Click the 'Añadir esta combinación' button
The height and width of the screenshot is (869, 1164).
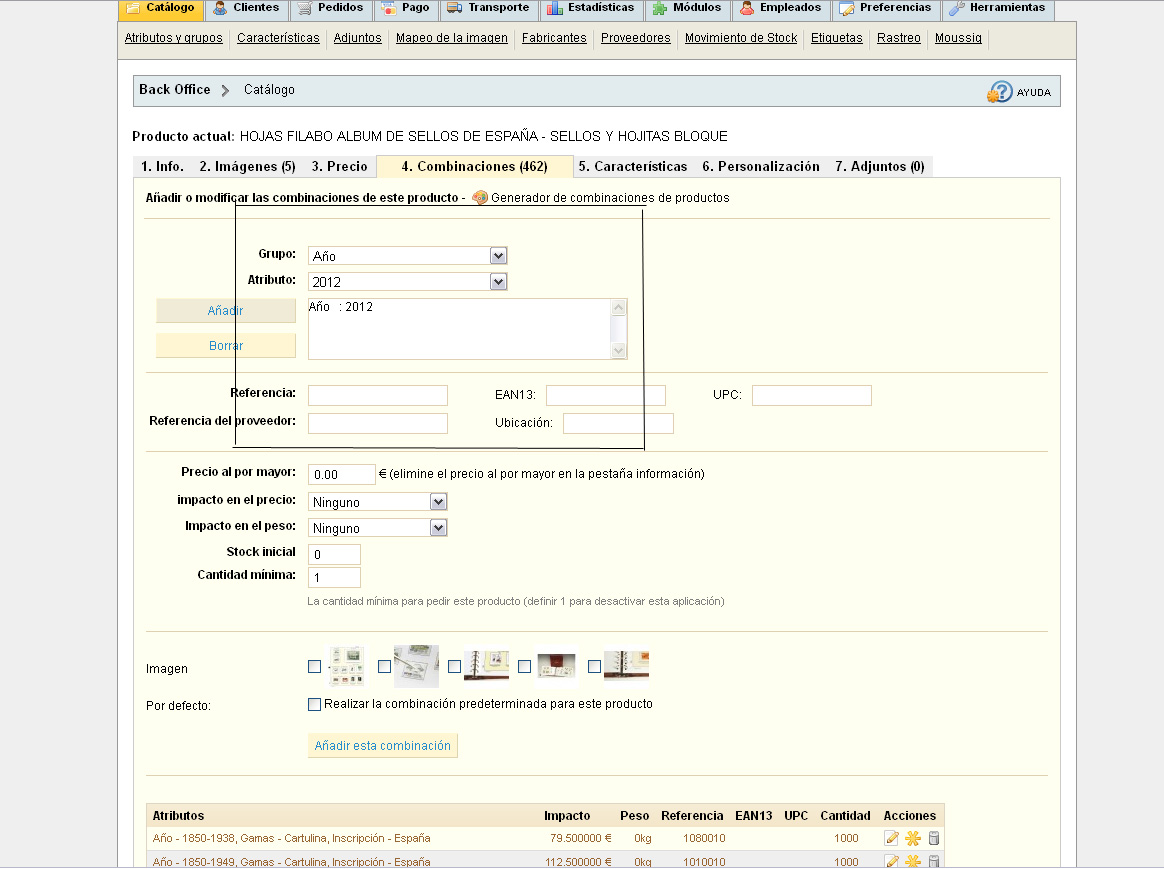382,746
